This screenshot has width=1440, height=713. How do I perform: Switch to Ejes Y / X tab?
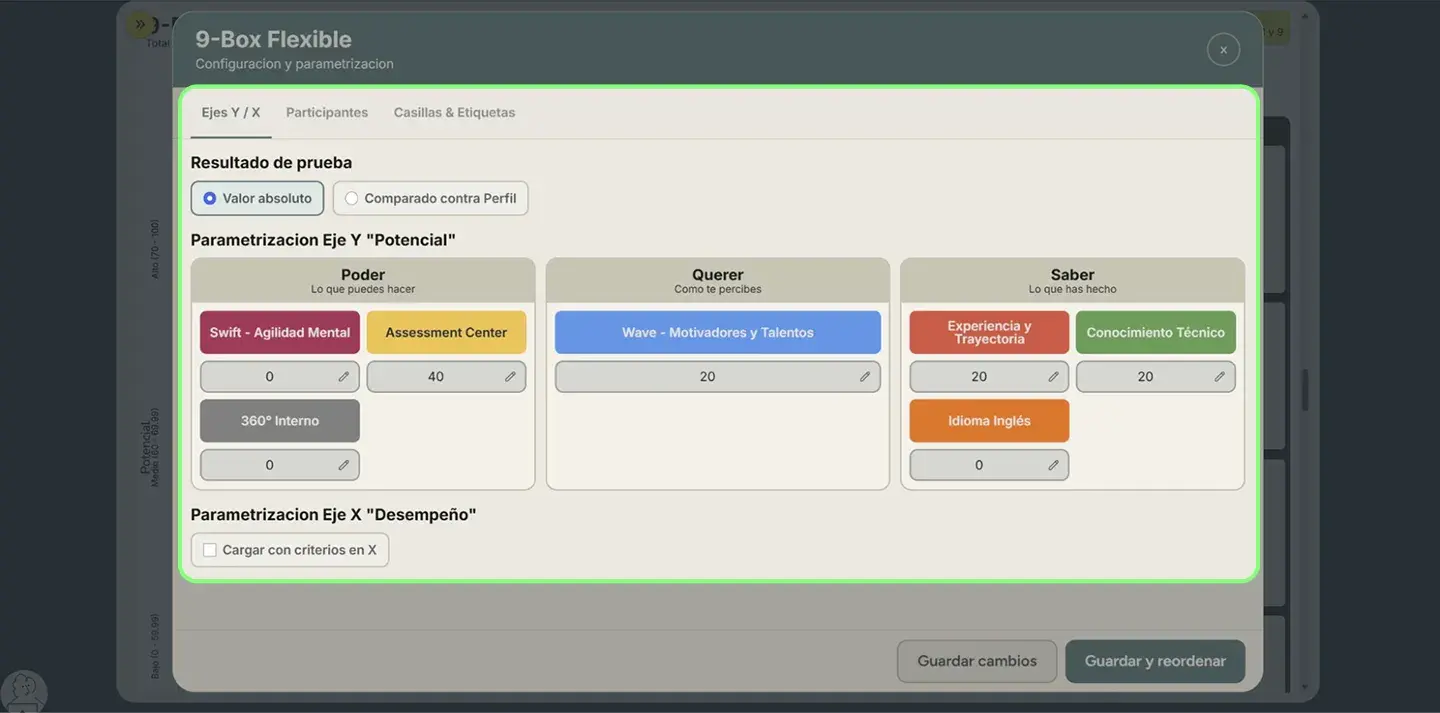click(231, 112)
